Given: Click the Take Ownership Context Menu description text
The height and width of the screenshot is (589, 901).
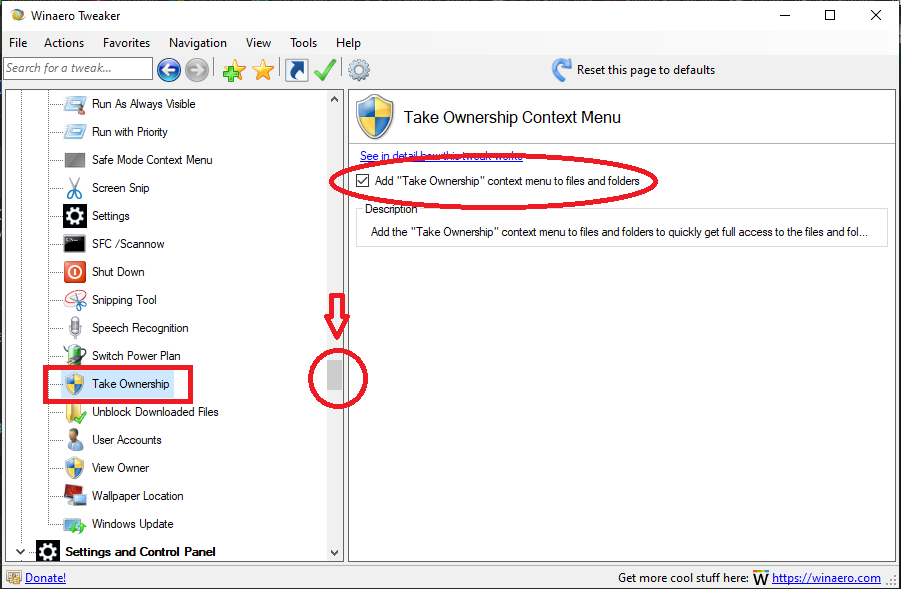Looking at the screenshot, I should [x=619, y=232].
